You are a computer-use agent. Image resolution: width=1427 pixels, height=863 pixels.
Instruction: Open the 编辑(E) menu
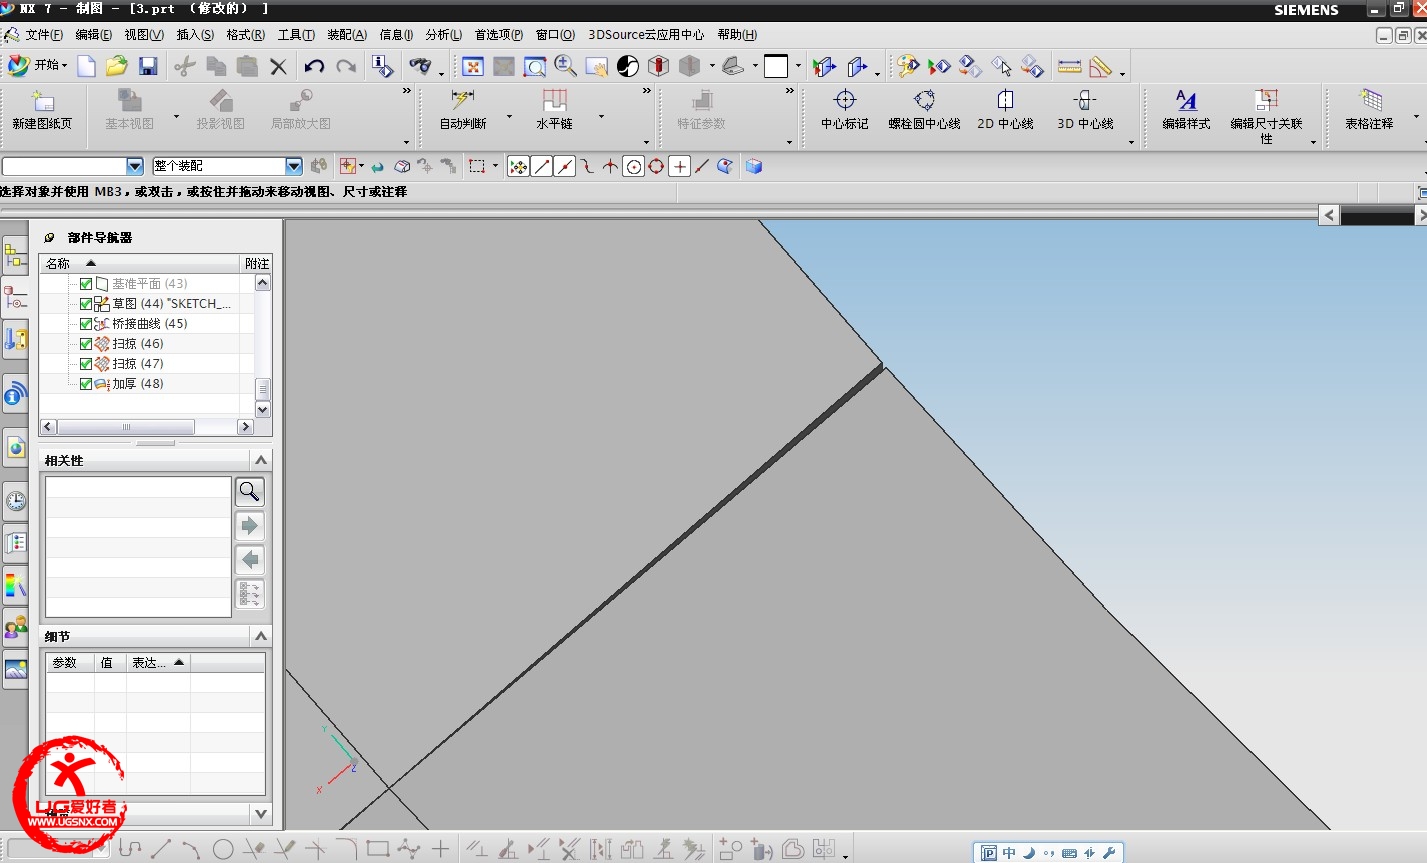[94, 35]
